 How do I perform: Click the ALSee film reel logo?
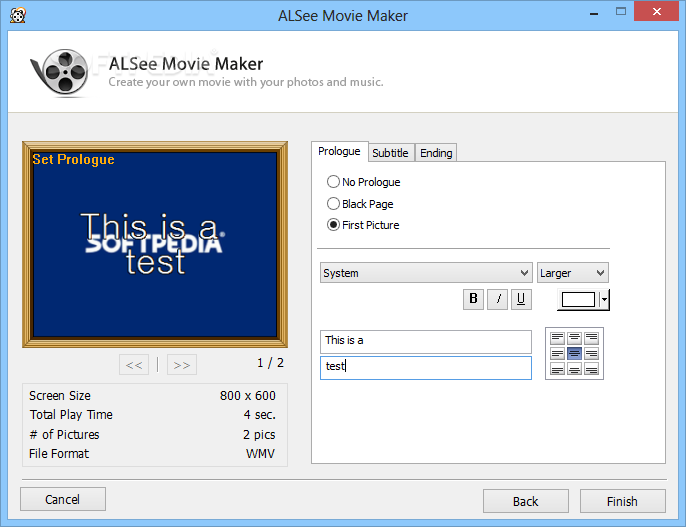(x=60, y=72)
